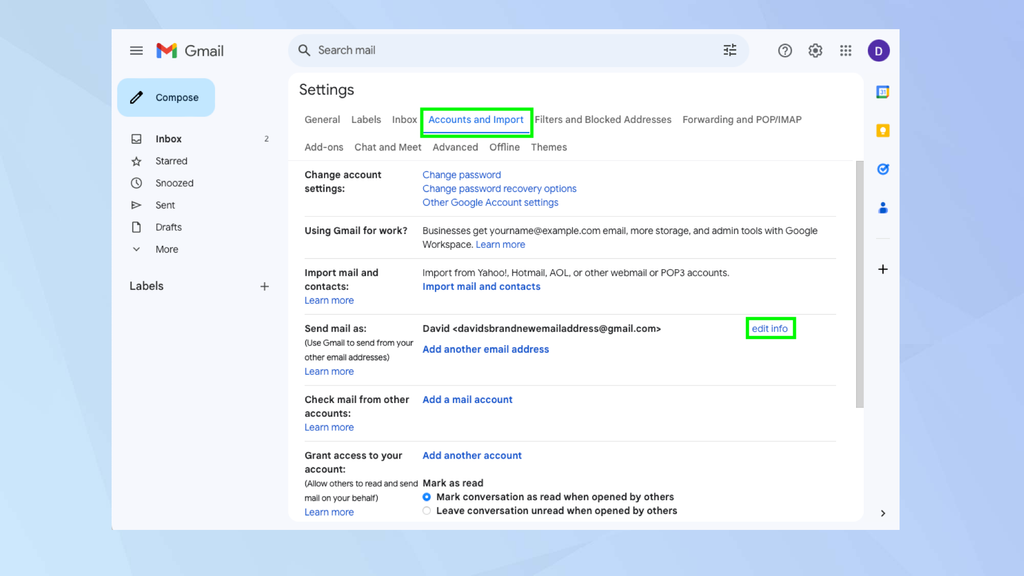Viewport: 1024px width, 576px height.
Task: Open the David account avatar menu
Action: pos(878,50)
